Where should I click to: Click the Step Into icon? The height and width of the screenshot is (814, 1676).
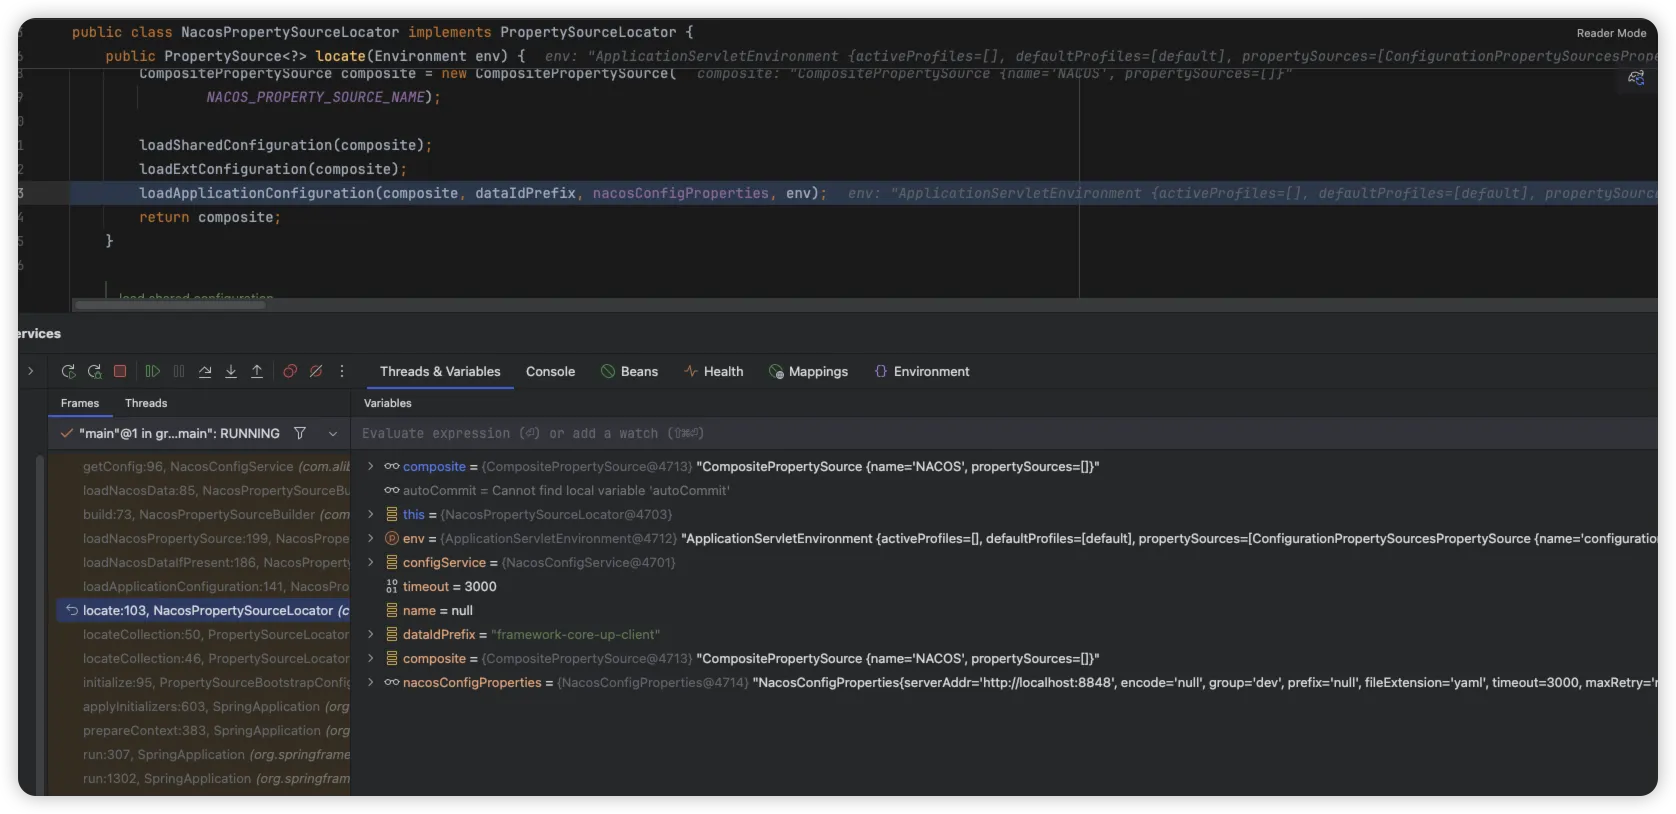231,372
